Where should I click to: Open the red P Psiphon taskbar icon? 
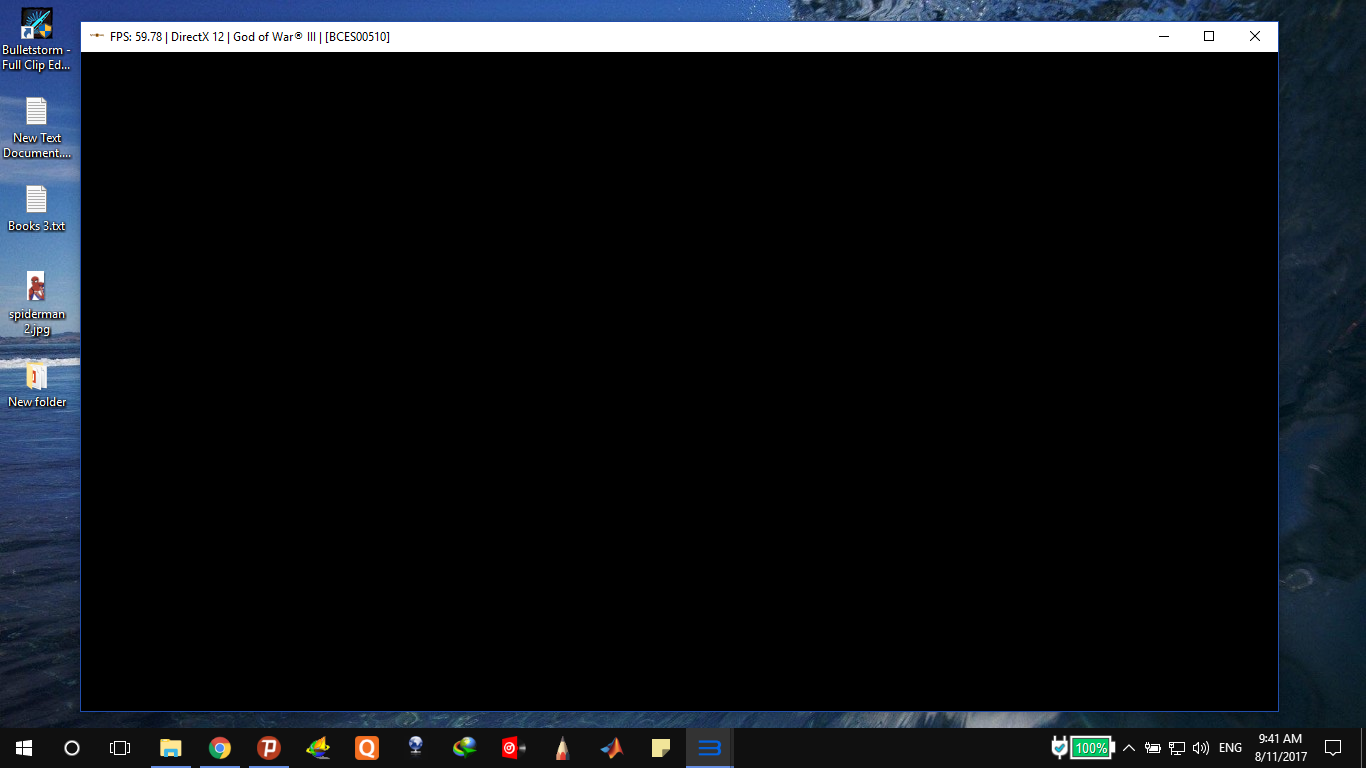[269, 748]
